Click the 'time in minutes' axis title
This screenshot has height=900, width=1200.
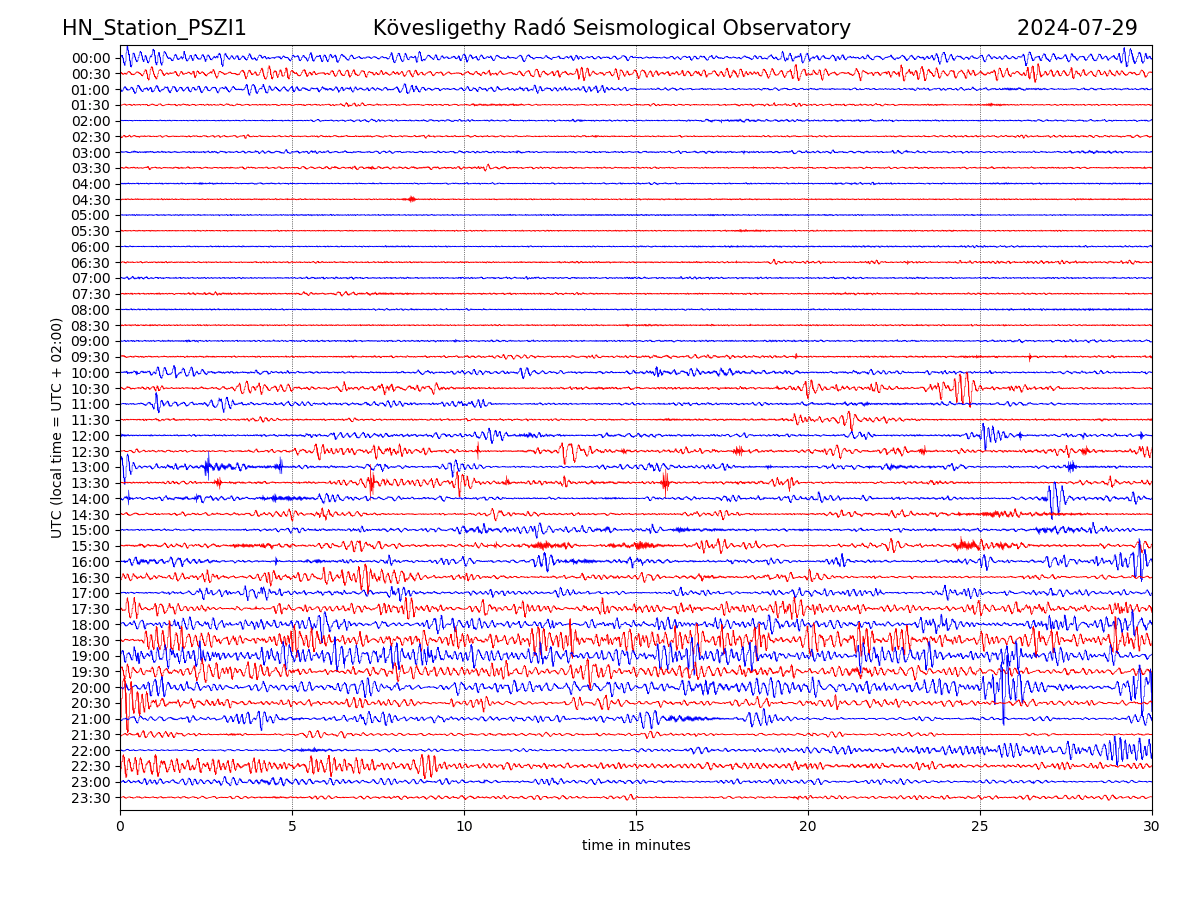(636, 846)
